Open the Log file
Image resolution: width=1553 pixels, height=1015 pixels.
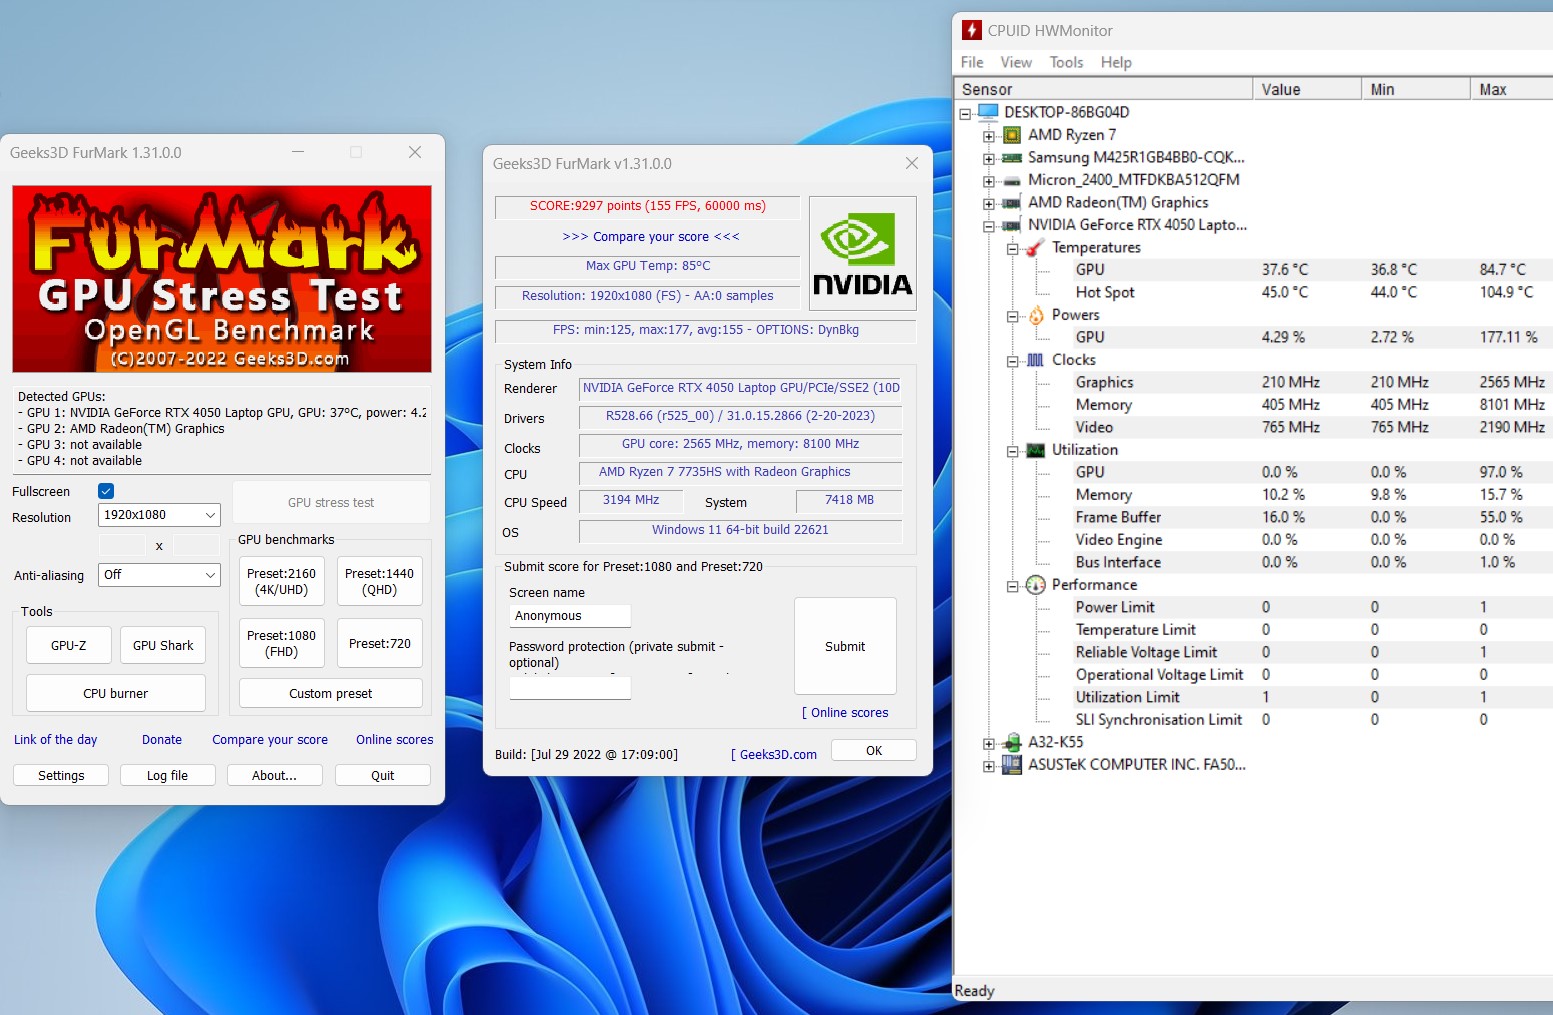tap(167, 775)
